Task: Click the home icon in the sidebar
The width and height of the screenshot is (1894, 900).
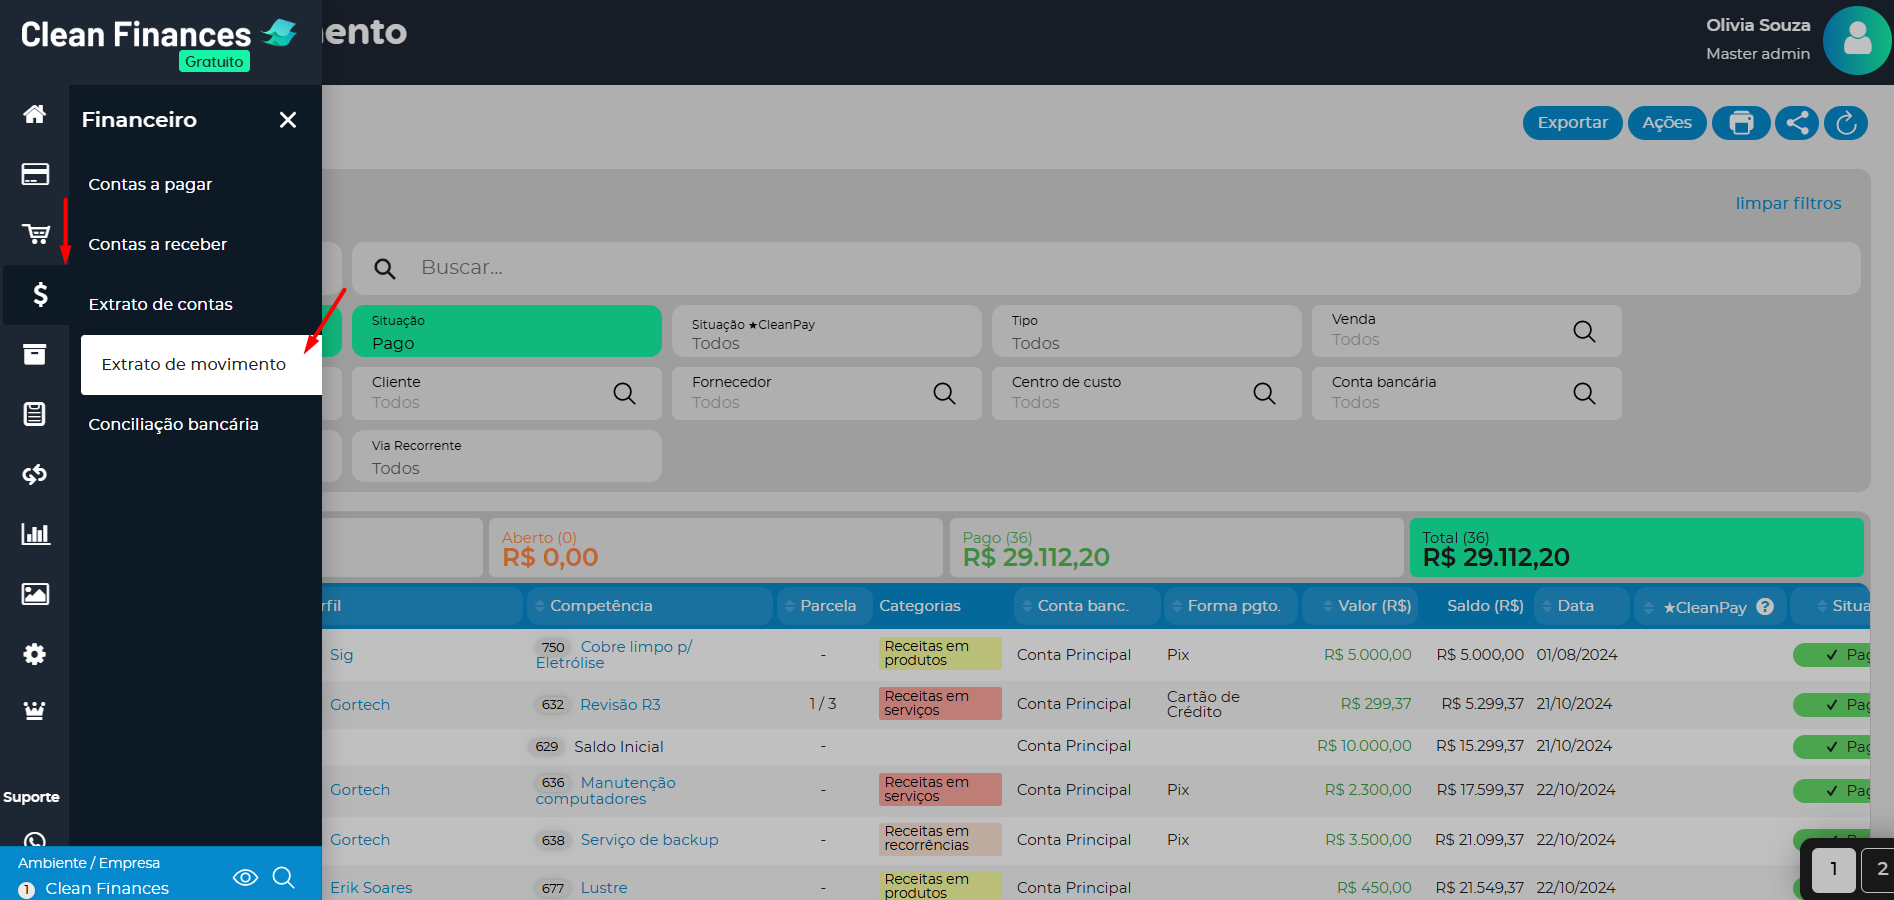Action: click(x=35, y=114)
